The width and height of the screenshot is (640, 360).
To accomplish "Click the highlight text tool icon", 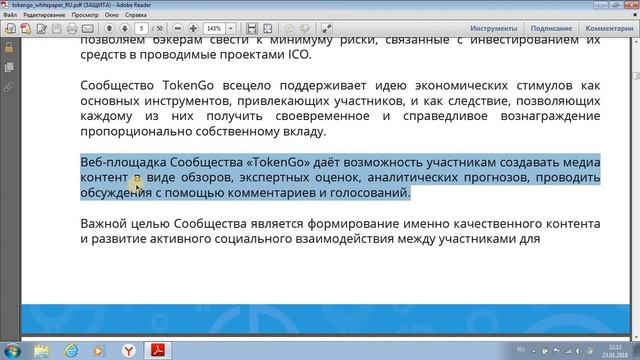I will [x=304, y=28].
